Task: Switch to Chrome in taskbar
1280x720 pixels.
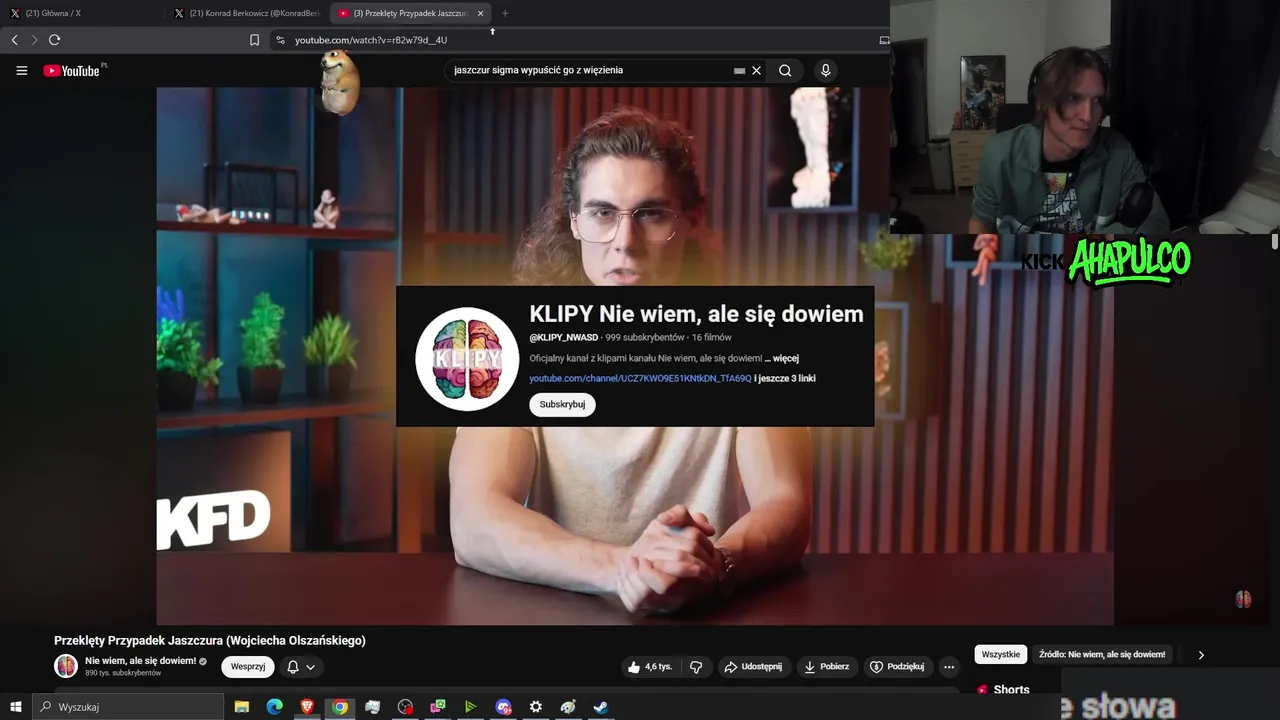Action: [340, 707]
